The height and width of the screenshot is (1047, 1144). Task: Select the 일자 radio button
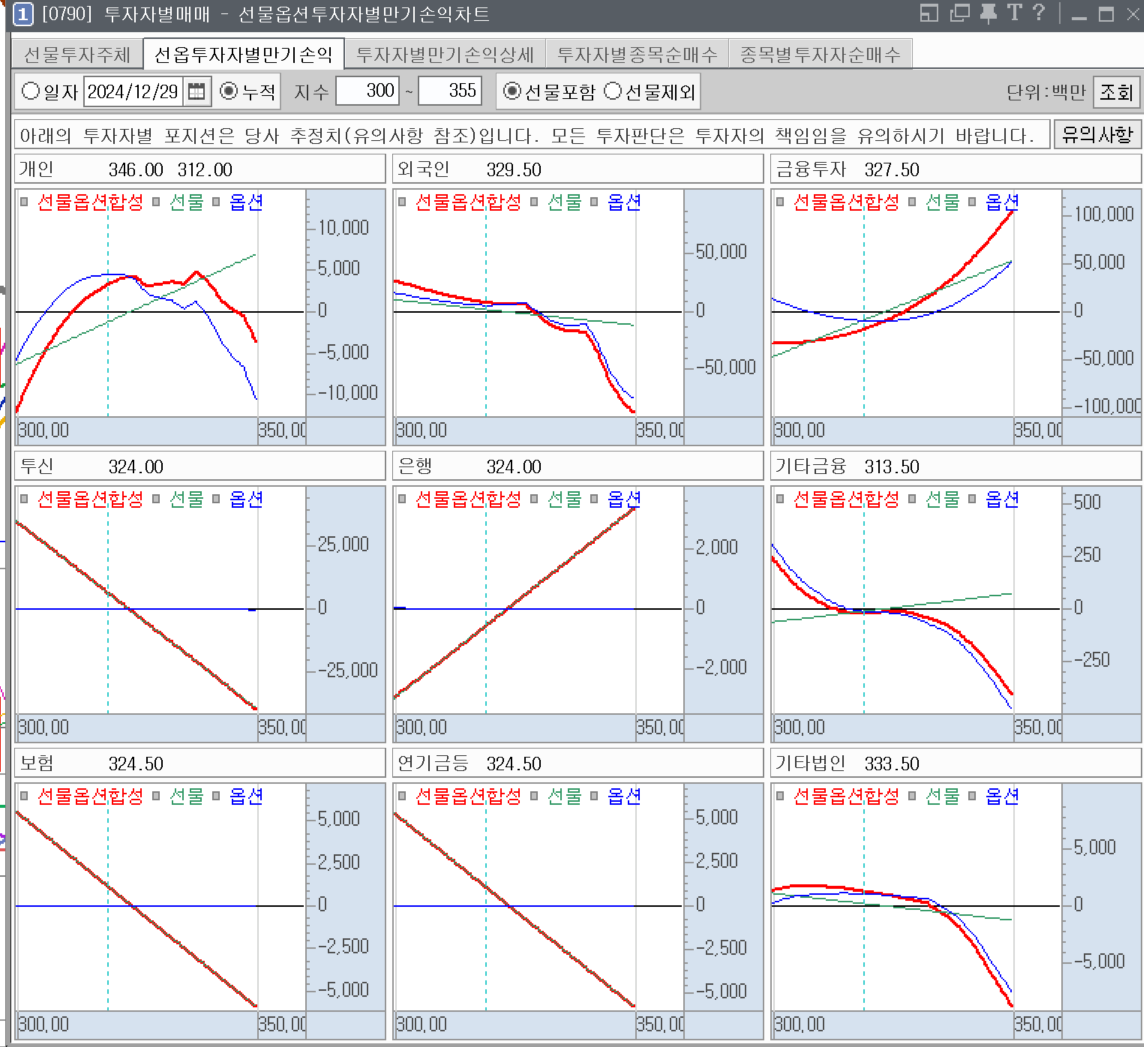pyautogui.click(x=31, y=92)
